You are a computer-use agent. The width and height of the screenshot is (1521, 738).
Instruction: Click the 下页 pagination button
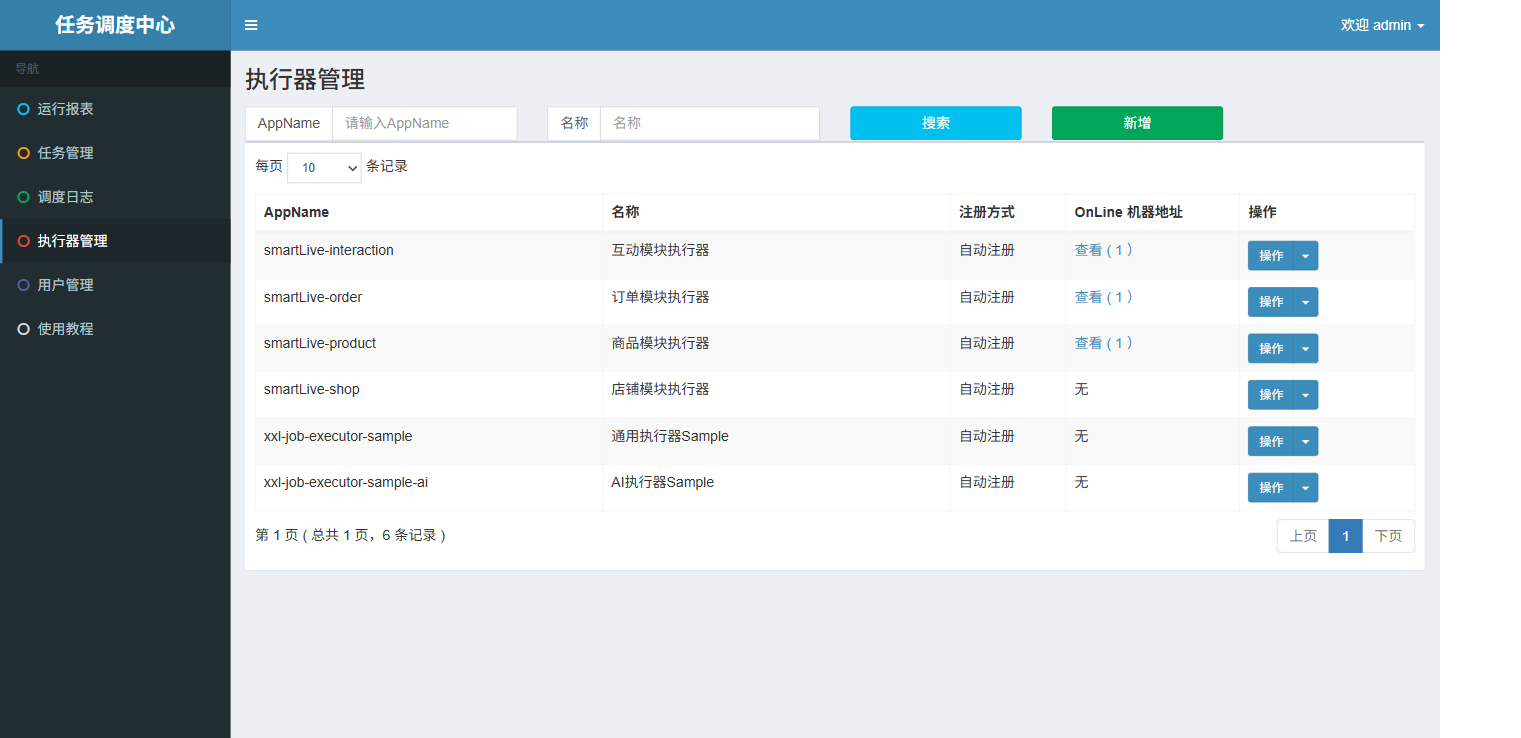(1388, 536)
